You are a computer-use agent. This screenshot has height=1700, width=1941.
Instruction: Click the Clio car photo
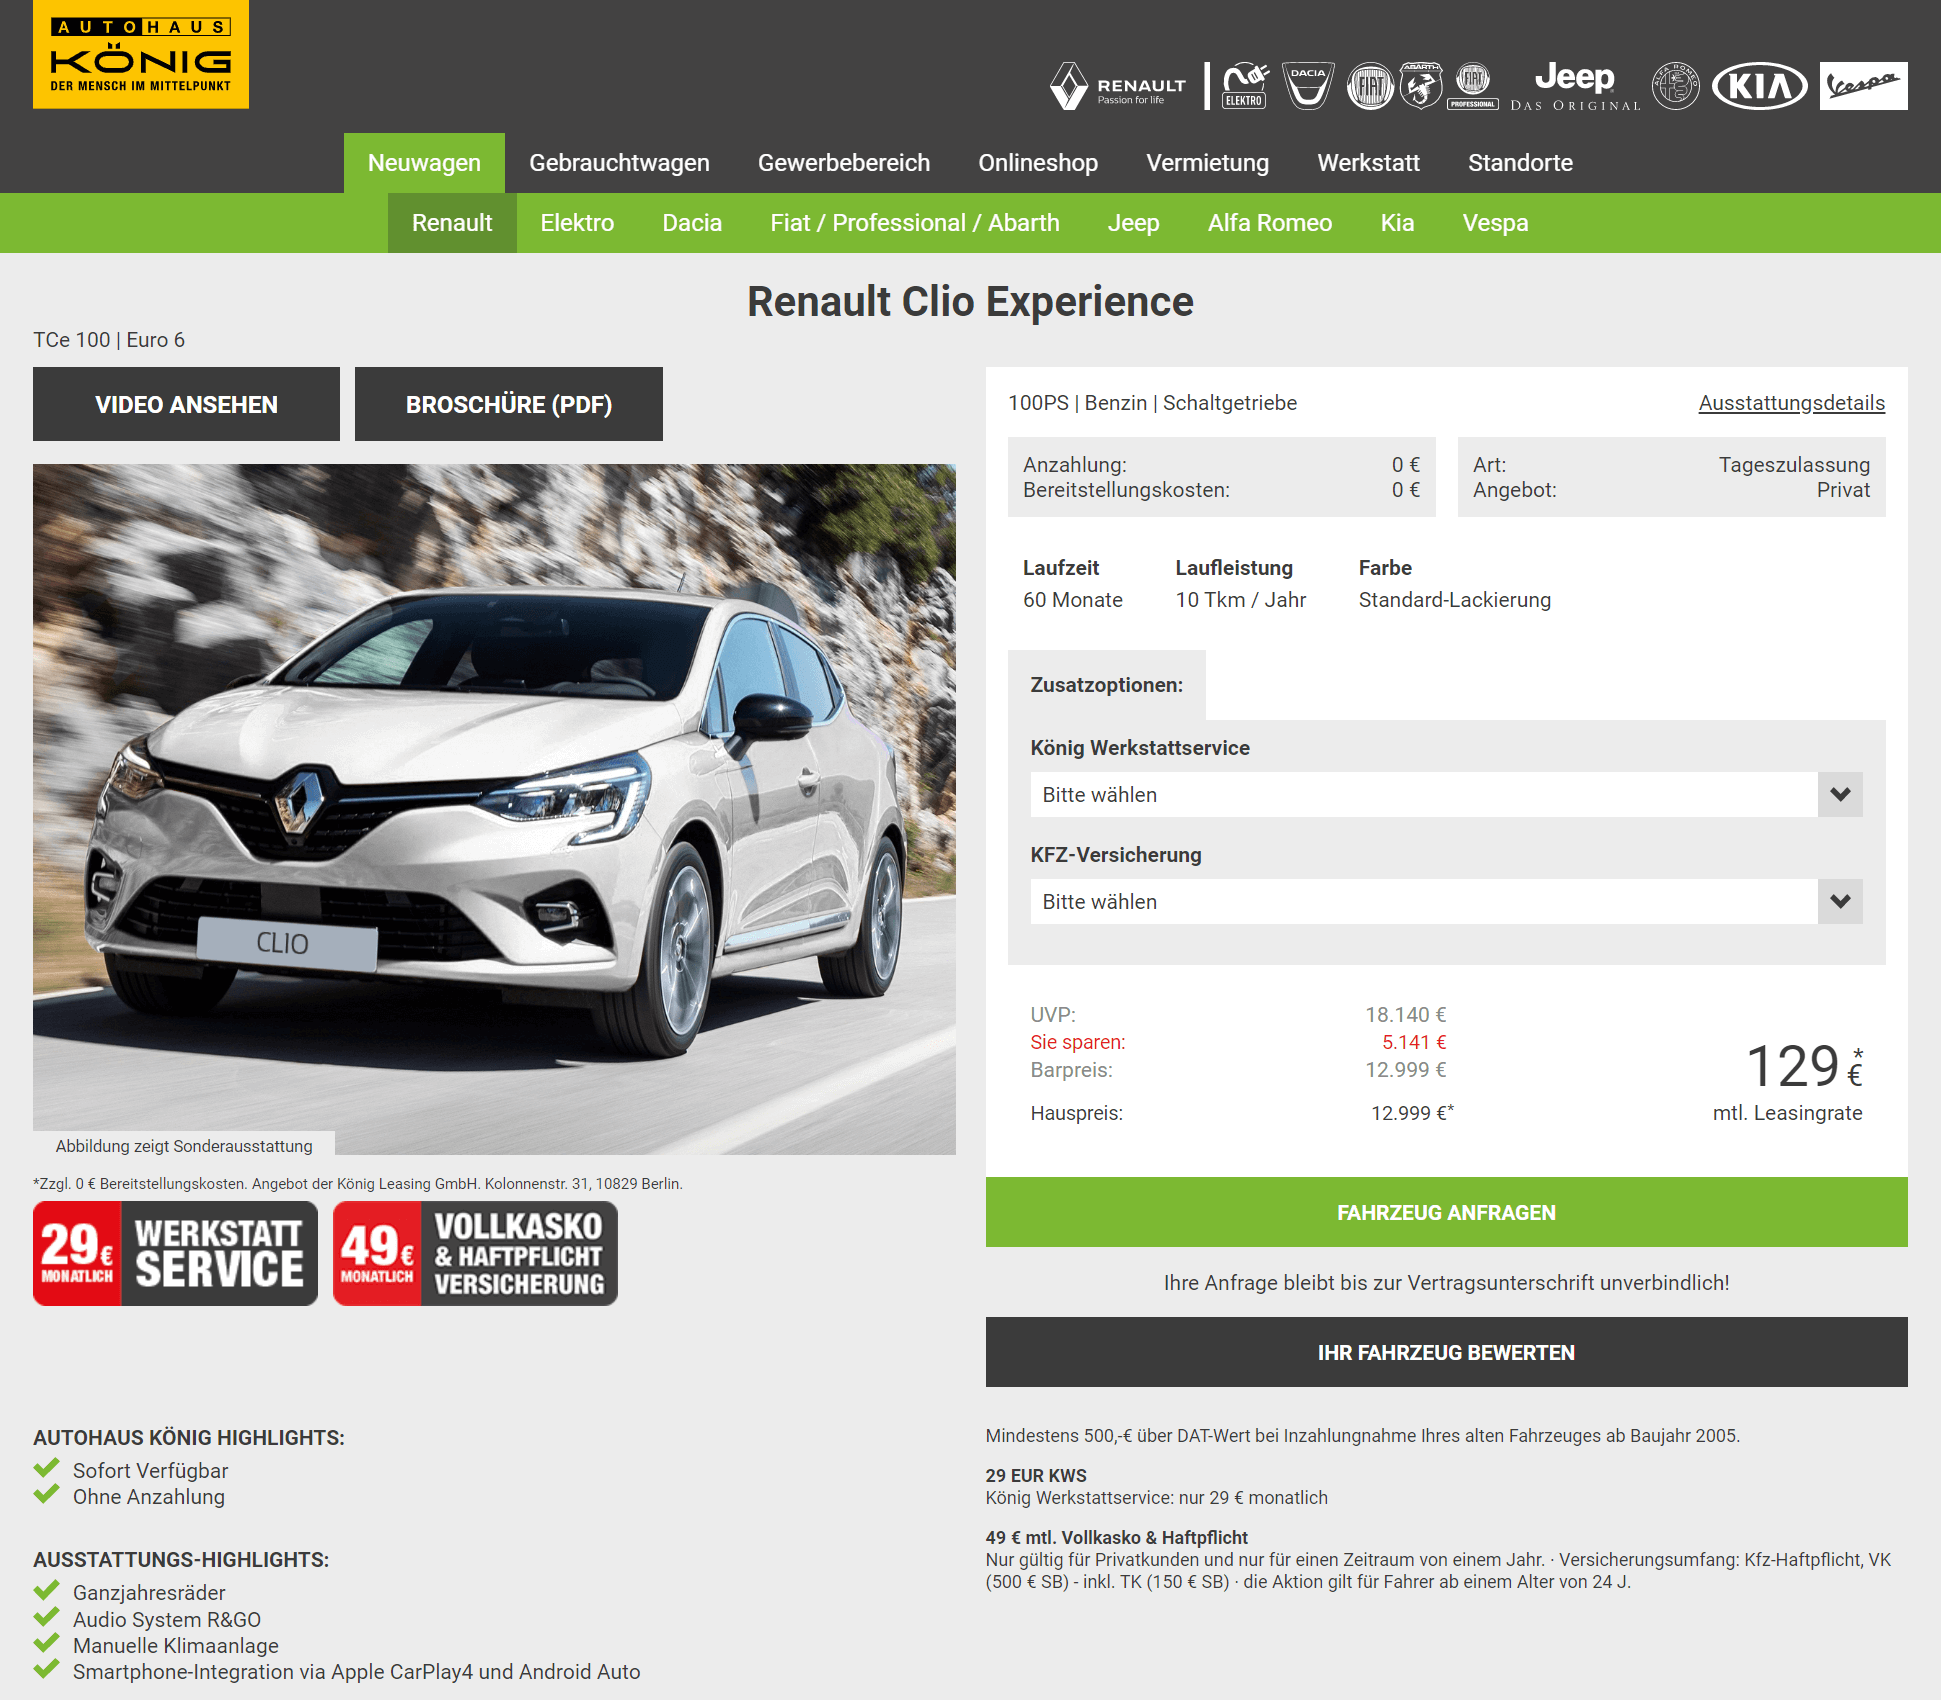494,809
